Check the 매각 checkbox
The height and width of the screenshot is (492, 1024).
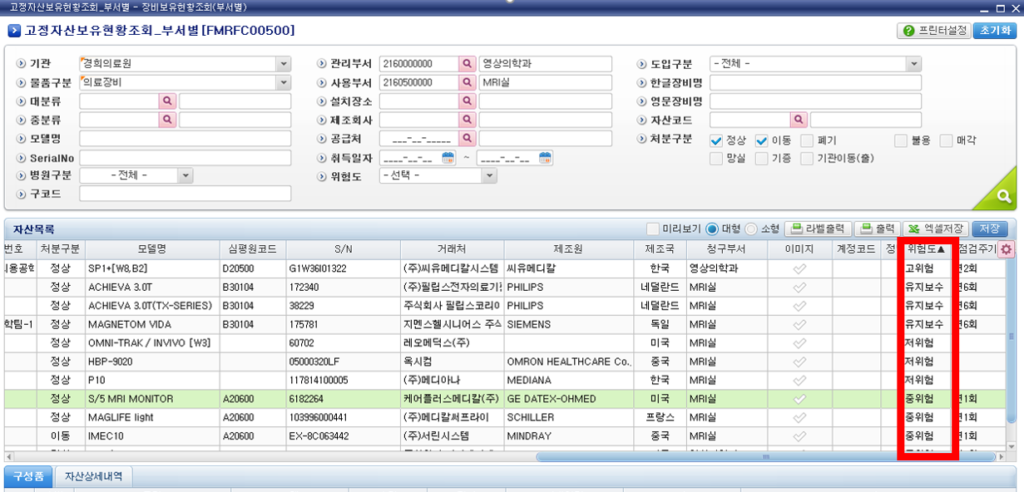point(947,140)
